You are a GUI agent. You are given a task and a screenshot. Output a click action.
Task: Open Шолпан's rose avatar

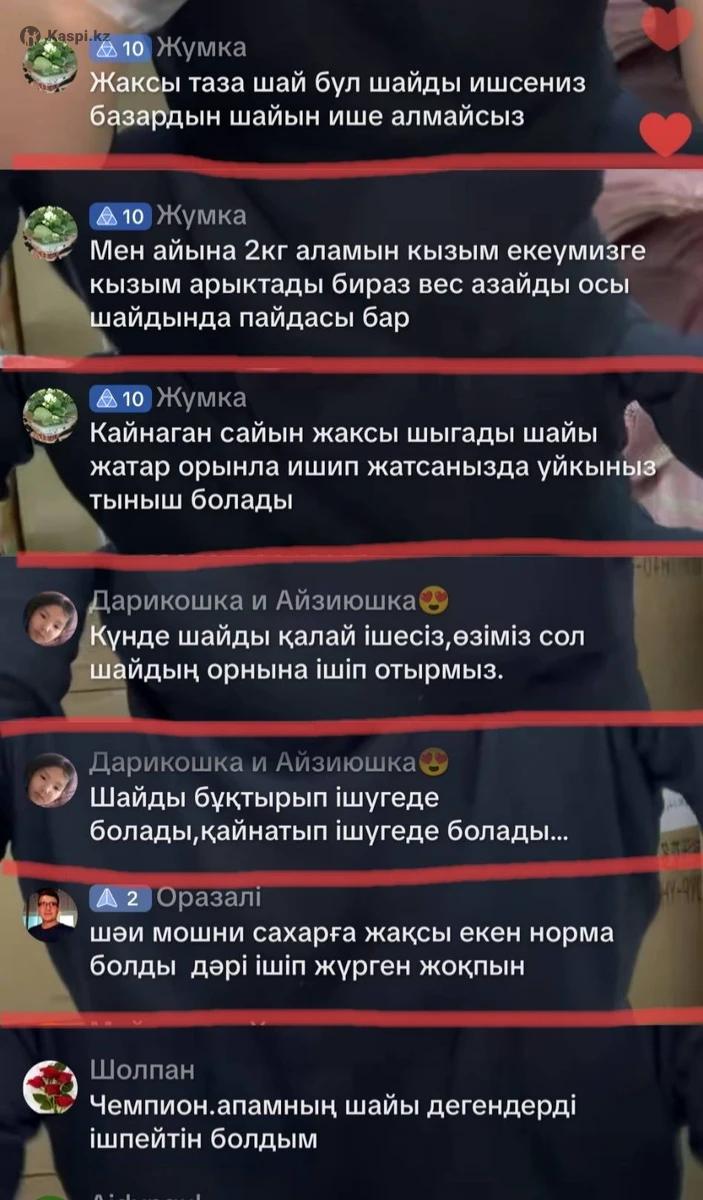tap(51, 1088)
